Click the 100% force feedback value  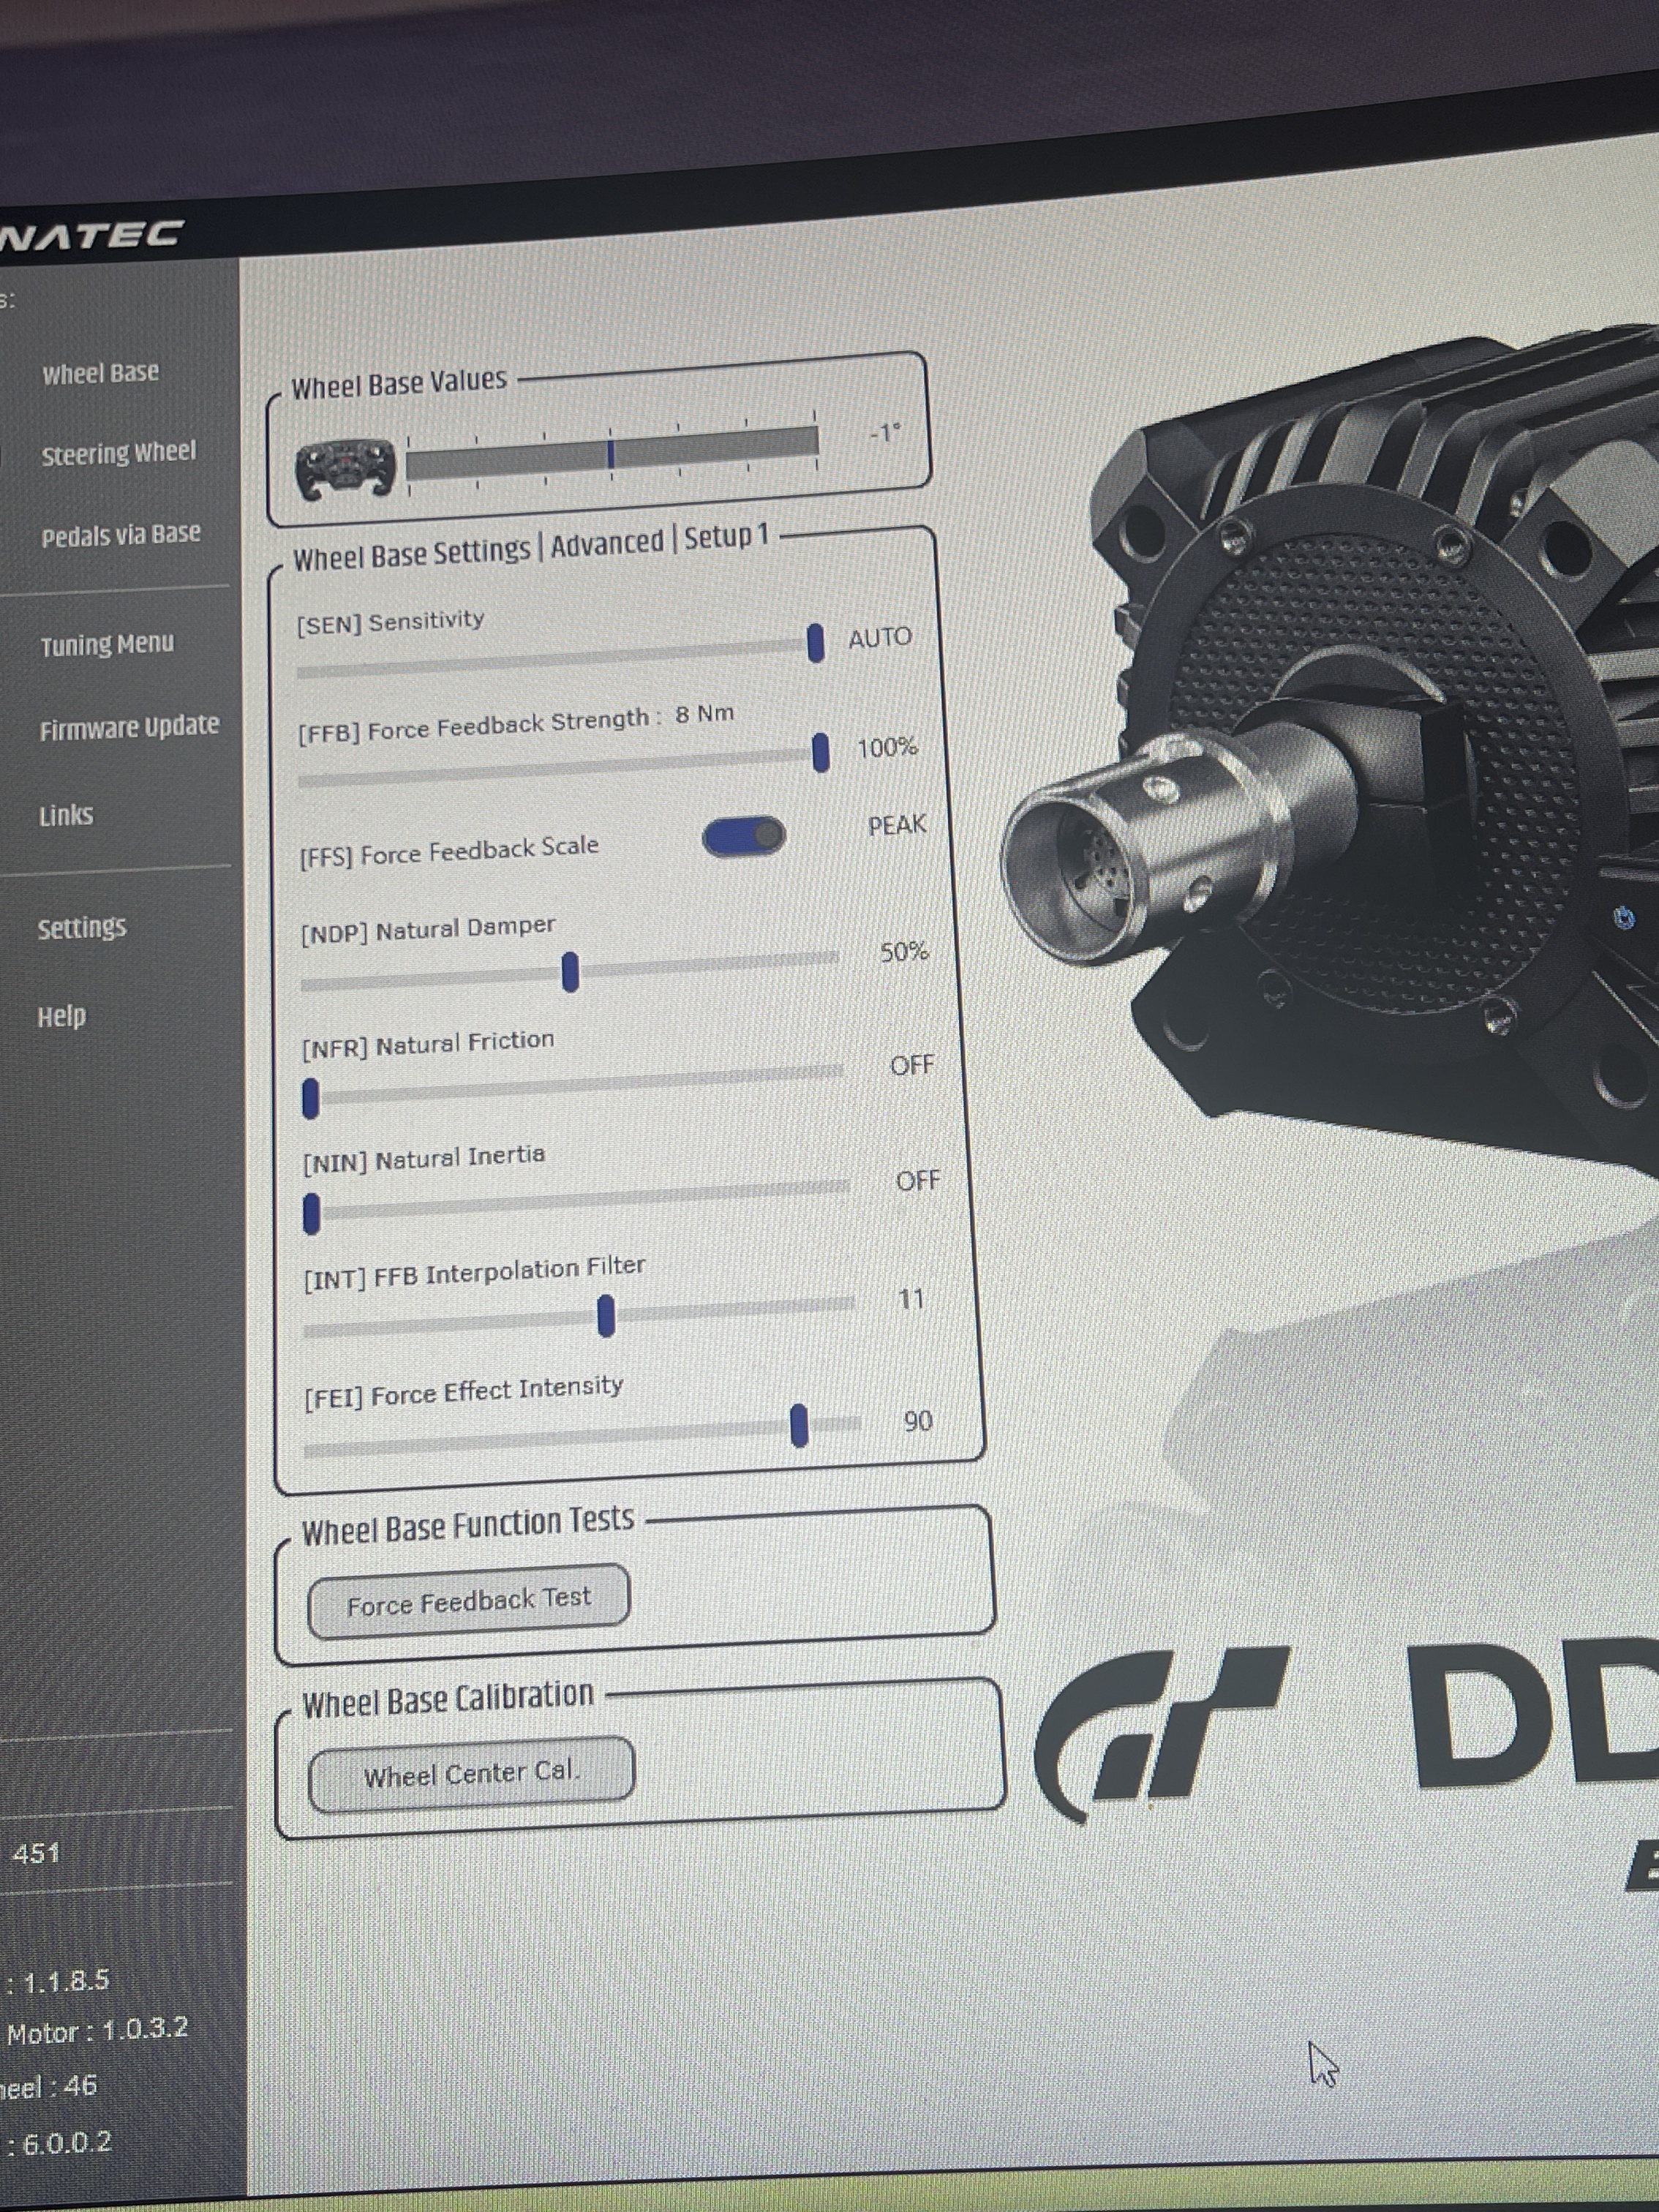[887, 747]
